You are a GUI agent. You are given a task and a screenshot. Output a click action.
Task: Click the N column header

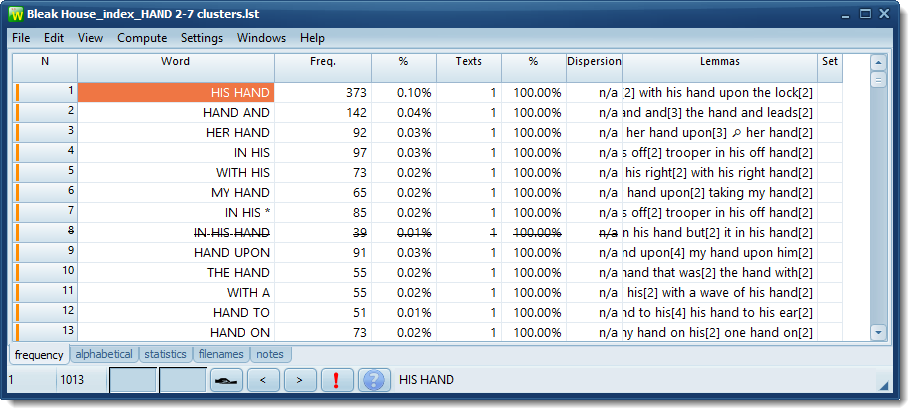pyautogui.click(x=45, y=68)
